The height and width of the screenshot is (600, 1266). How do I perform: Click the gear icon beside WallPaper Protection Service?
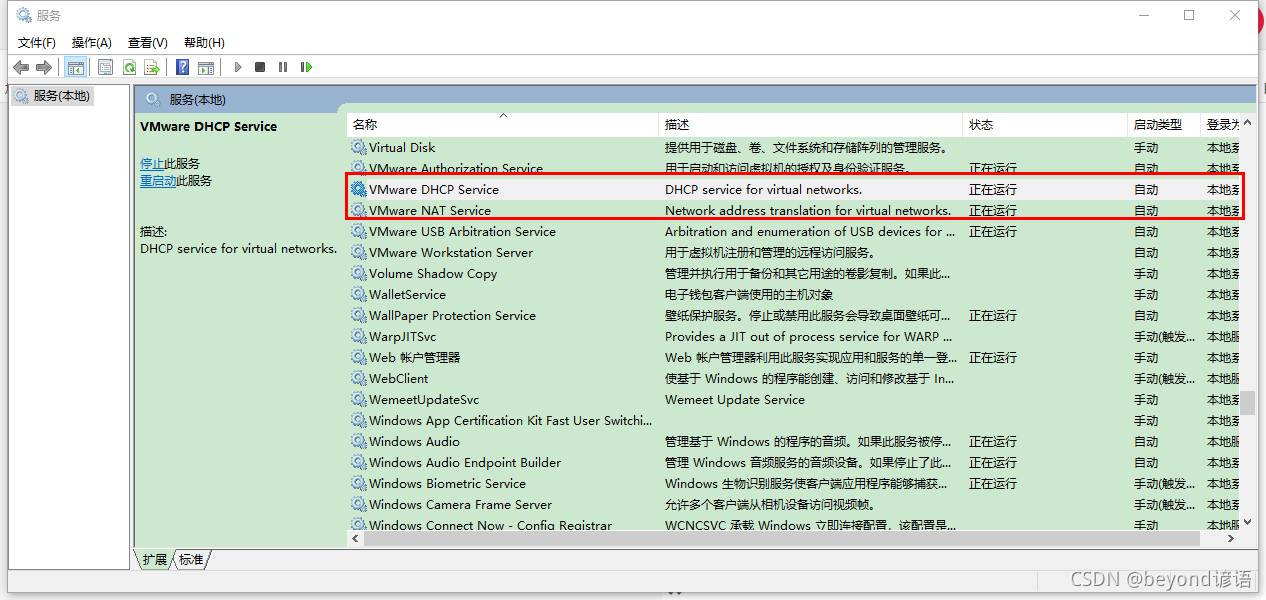[x=358, y=315]
